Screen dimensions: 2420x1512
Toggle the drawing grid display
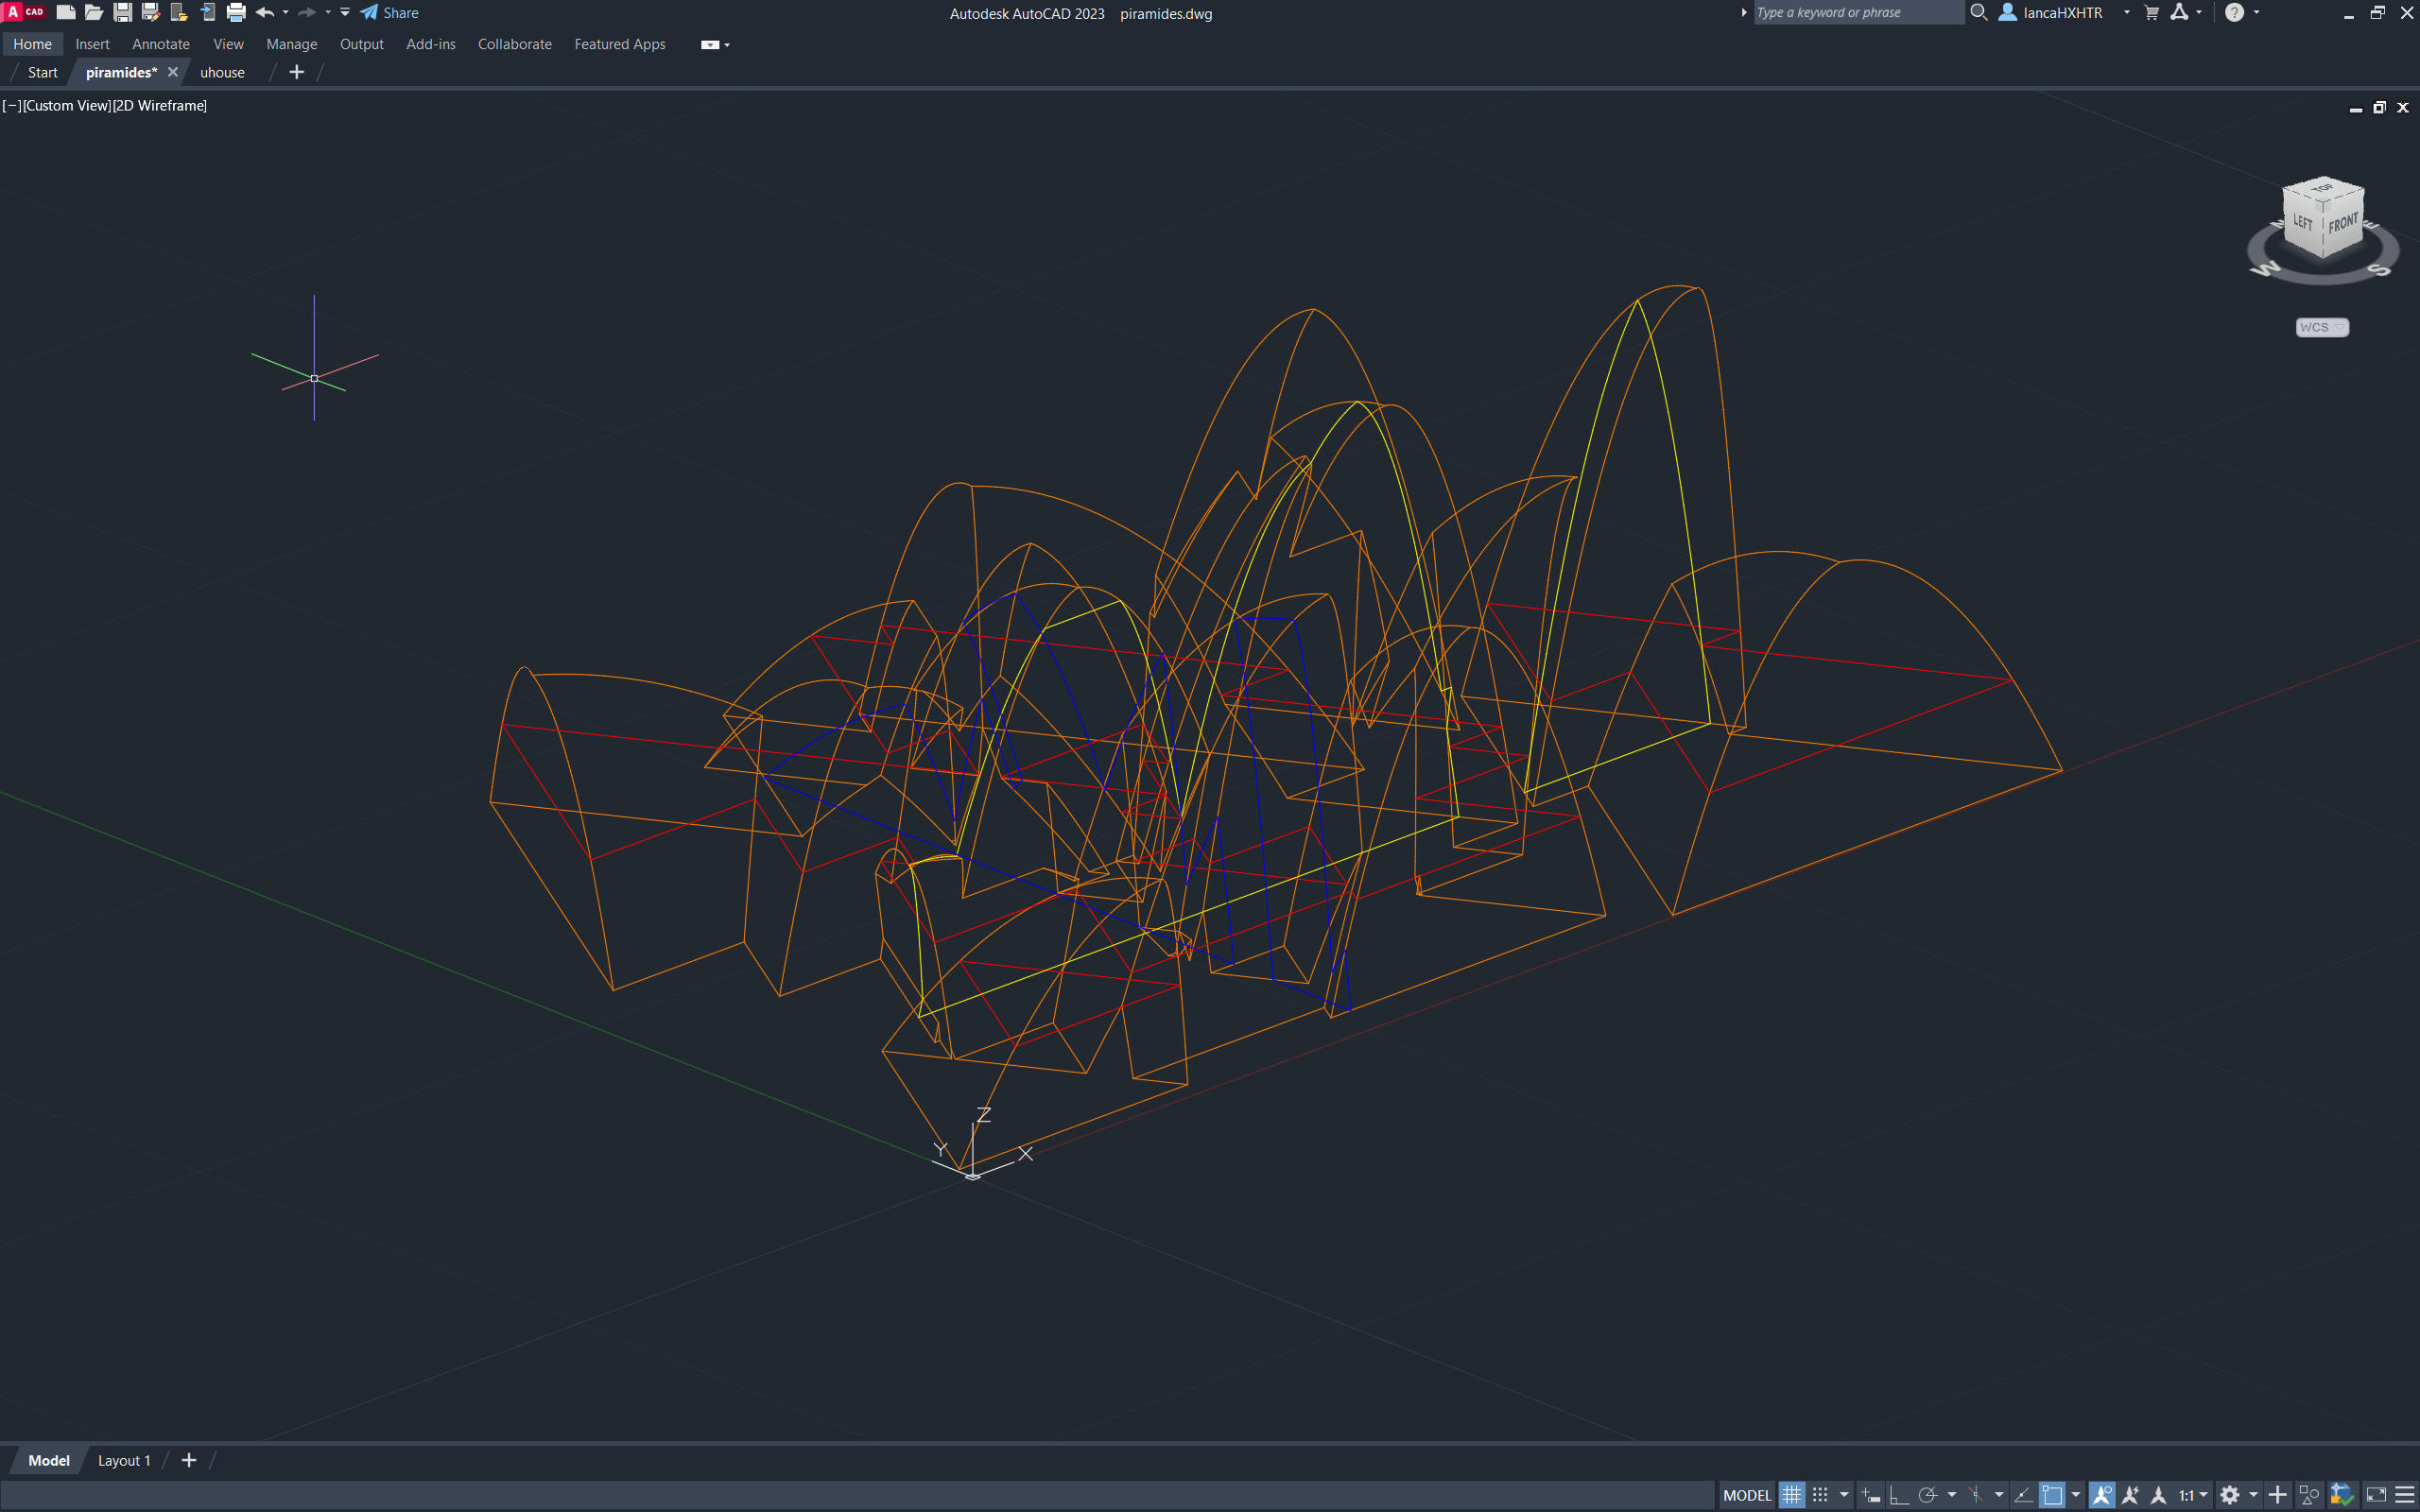pos(1792,1495)
